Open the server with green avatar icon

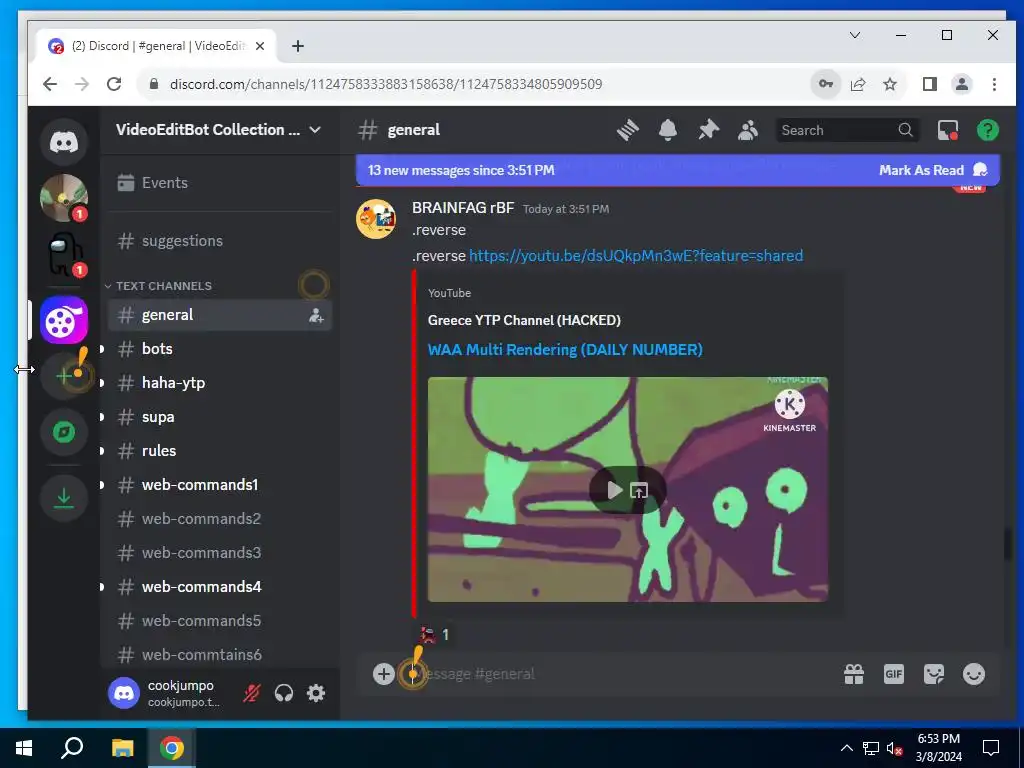64,198
